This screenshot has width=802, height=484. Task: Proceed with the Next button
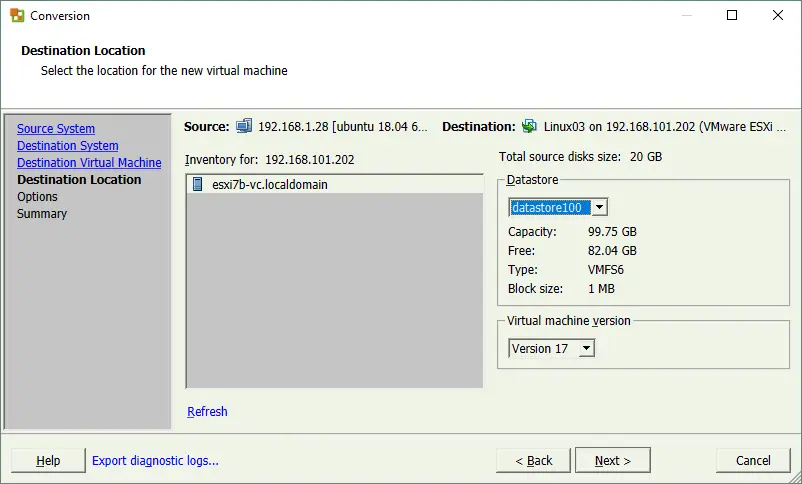(613, 460)
